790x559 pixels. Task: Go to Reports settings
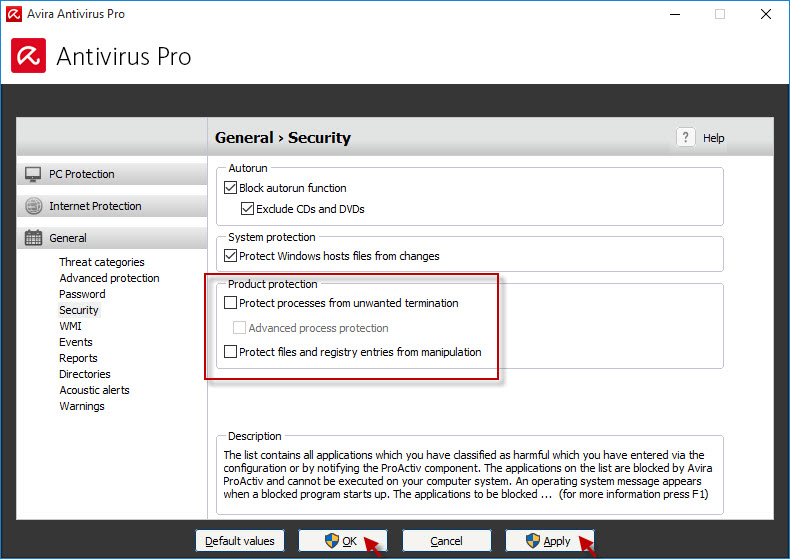click(x=78, y=359)
